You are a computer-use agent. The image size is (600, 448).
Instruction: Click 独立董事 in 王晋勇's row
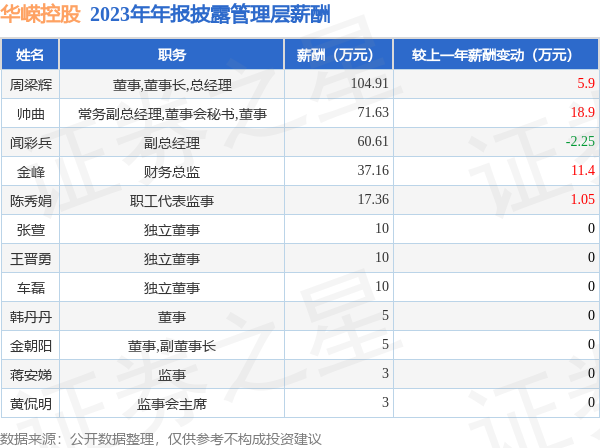172,259
